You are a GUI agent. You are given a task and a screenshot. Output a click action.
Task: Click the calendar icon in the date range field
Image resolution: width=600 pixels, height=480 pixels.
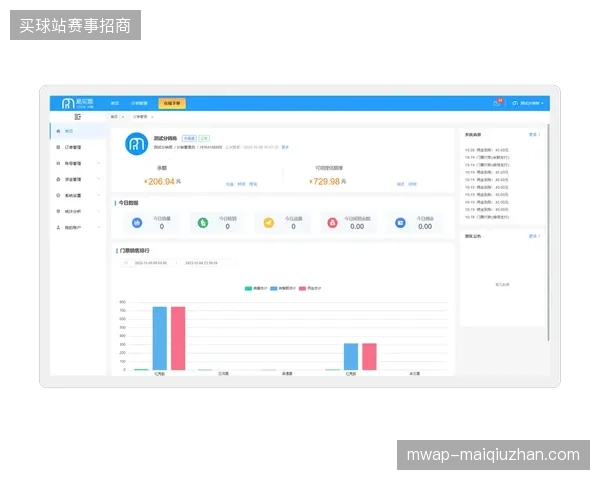pyautogui.click(x=126, y=263)
